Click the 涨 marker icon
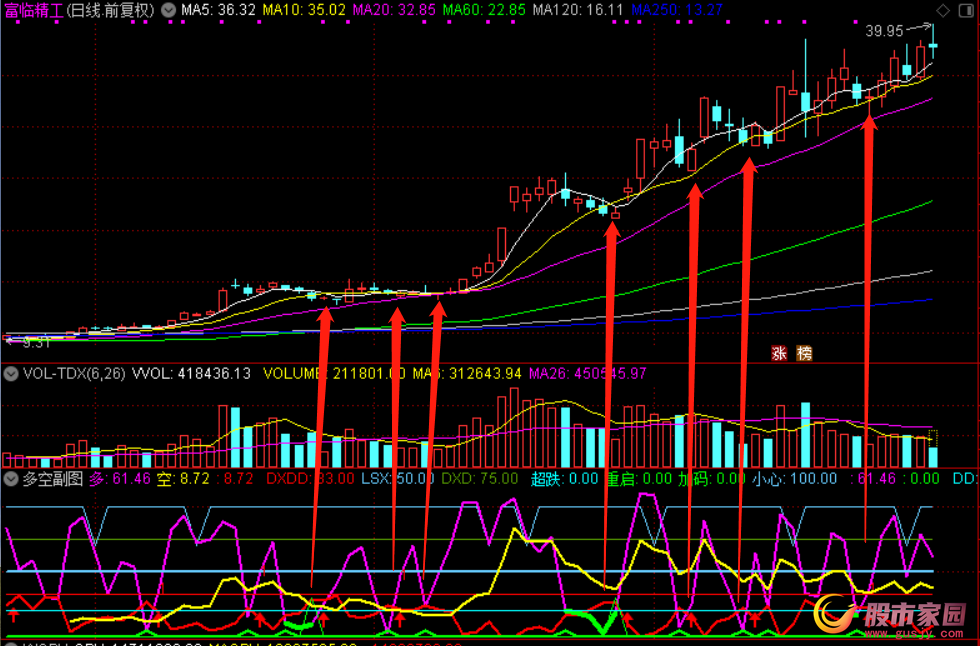This screenshot has width=980, height=646. (779, 353)
